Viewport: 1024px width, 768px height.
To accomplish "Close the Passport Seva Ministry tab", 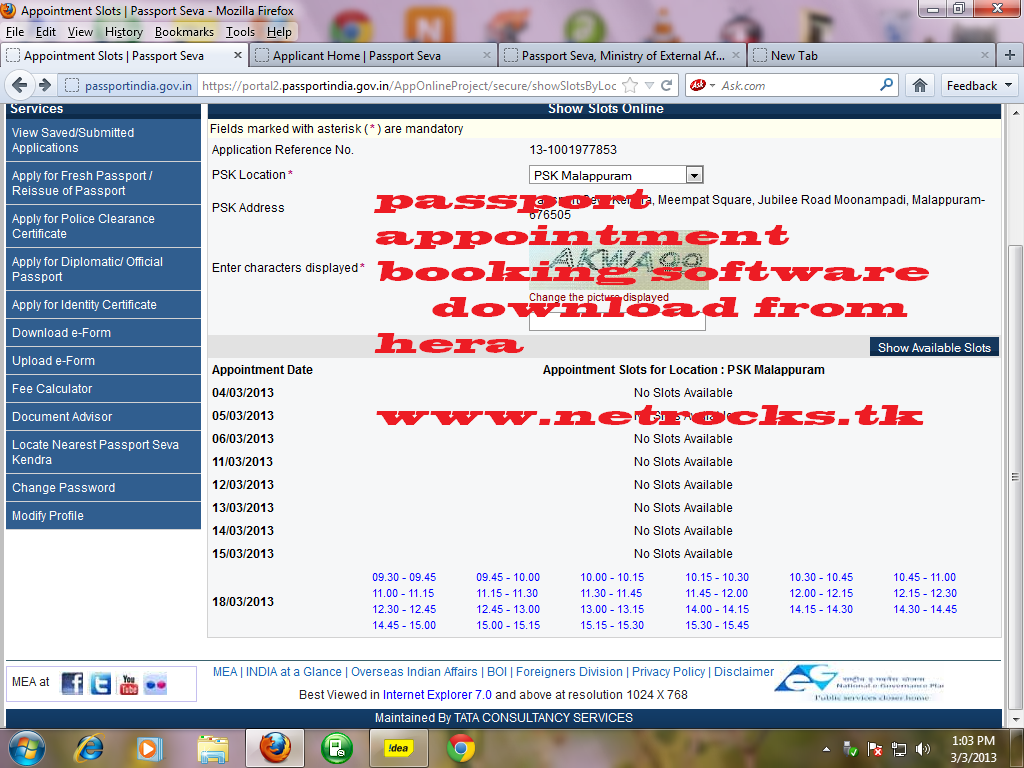I will (736, 56).
